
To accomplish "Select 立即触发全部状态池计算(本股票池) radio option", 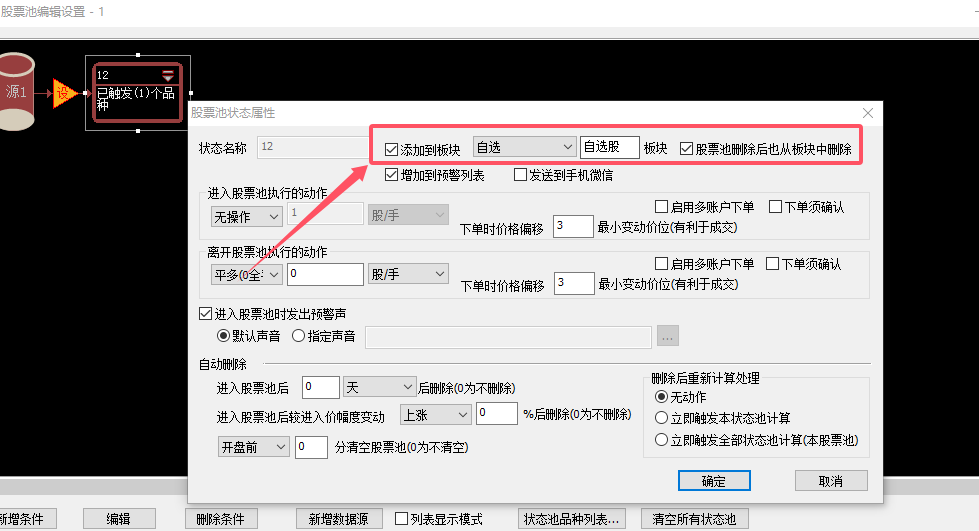I will click(661, 440).
